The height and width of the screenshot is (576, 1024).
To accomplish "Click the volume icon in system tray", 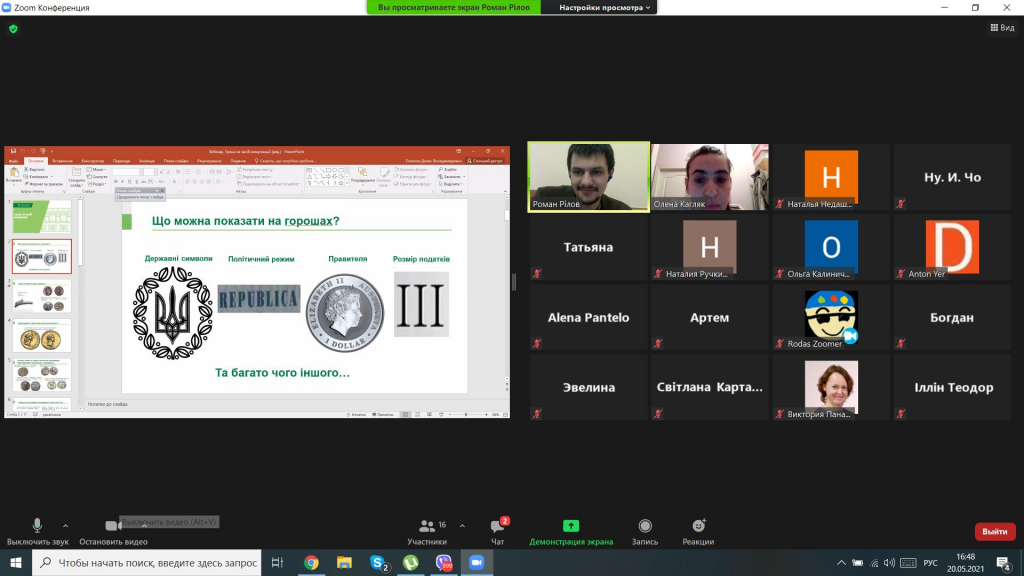I will [x=889, y=563].
